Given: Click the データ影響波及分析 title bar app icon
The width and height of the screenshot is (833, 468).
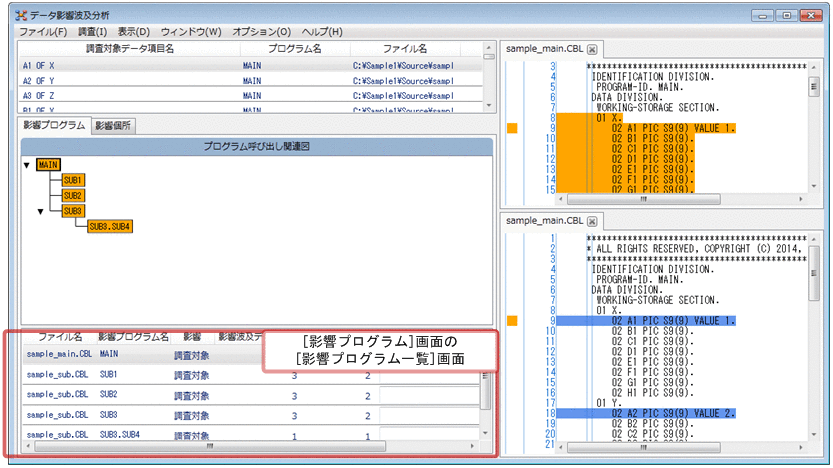Looking at the screenshot, I should (21, 15).
